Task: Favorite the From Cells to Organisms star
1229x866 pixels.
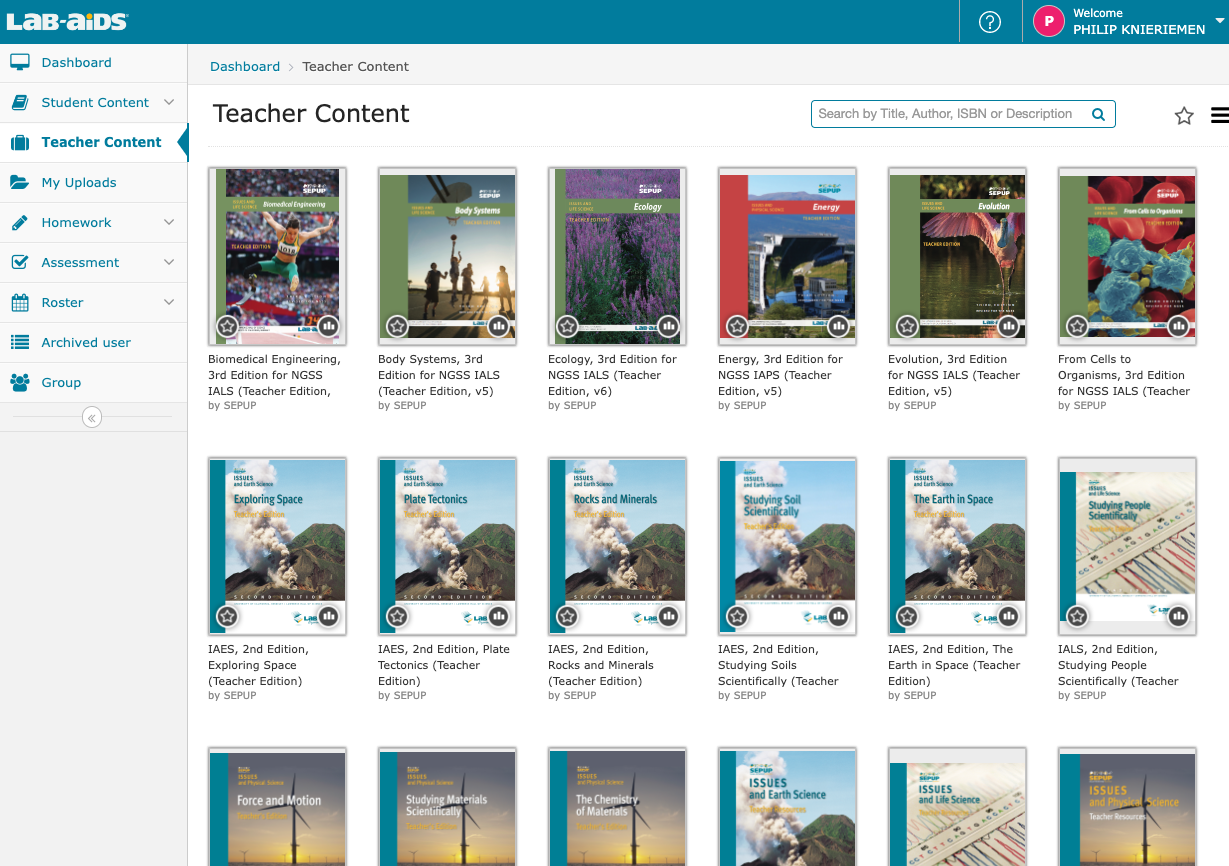Action: point(1077,326)
